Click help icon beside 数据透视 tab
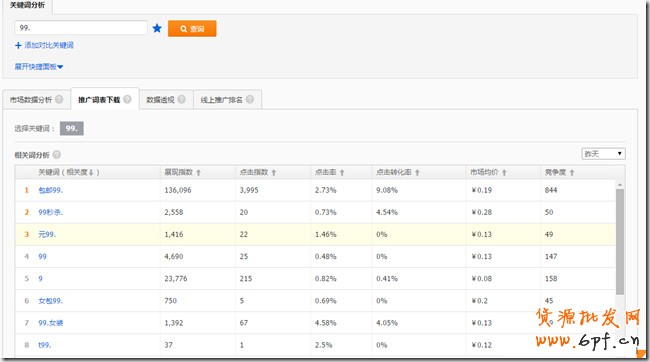The height and width of the screenshot is (362, 650). (181, 100)
